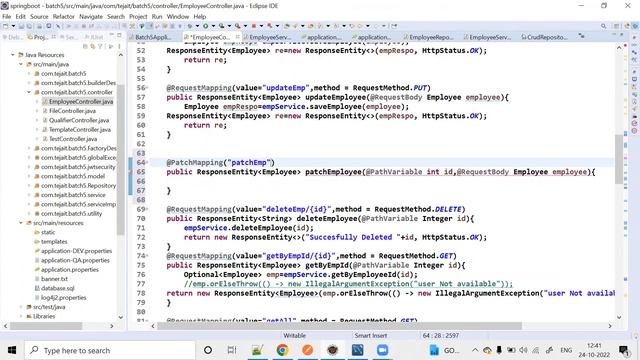
Task: Expand the src/test/java folder node
Action: click(x=21, y=307)
